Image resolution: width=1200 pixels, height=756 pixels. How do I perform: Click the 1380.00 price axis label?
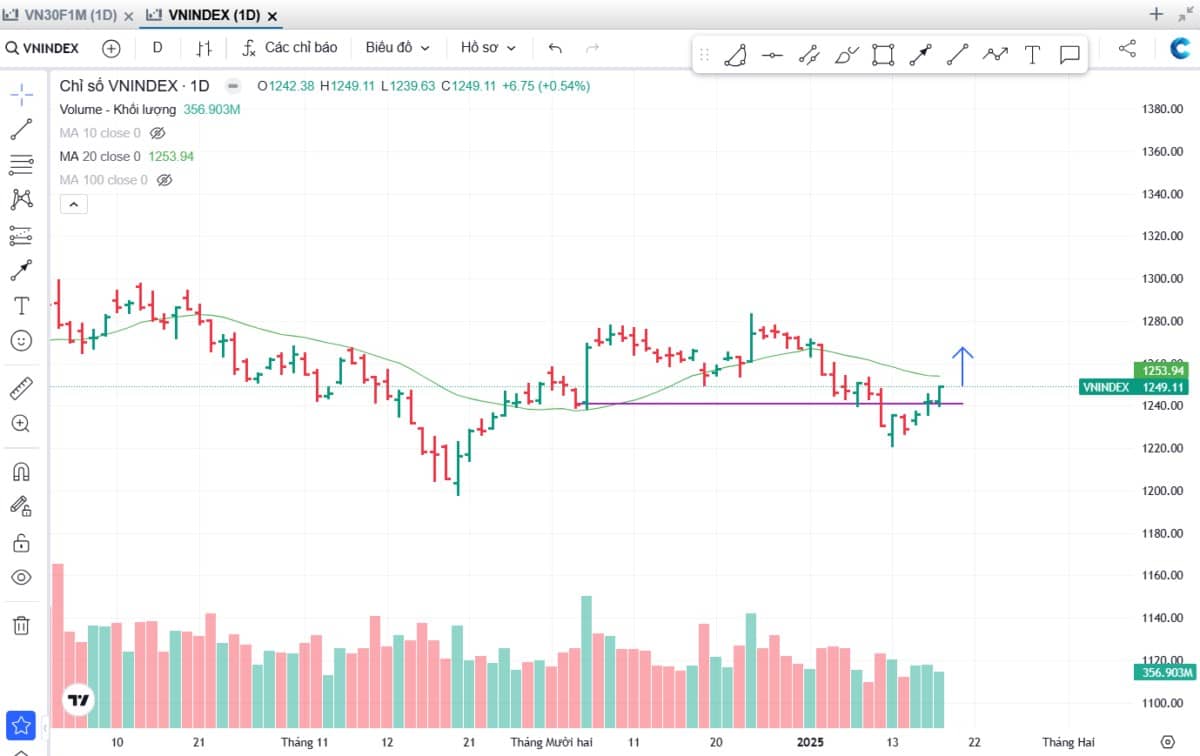1163,109
